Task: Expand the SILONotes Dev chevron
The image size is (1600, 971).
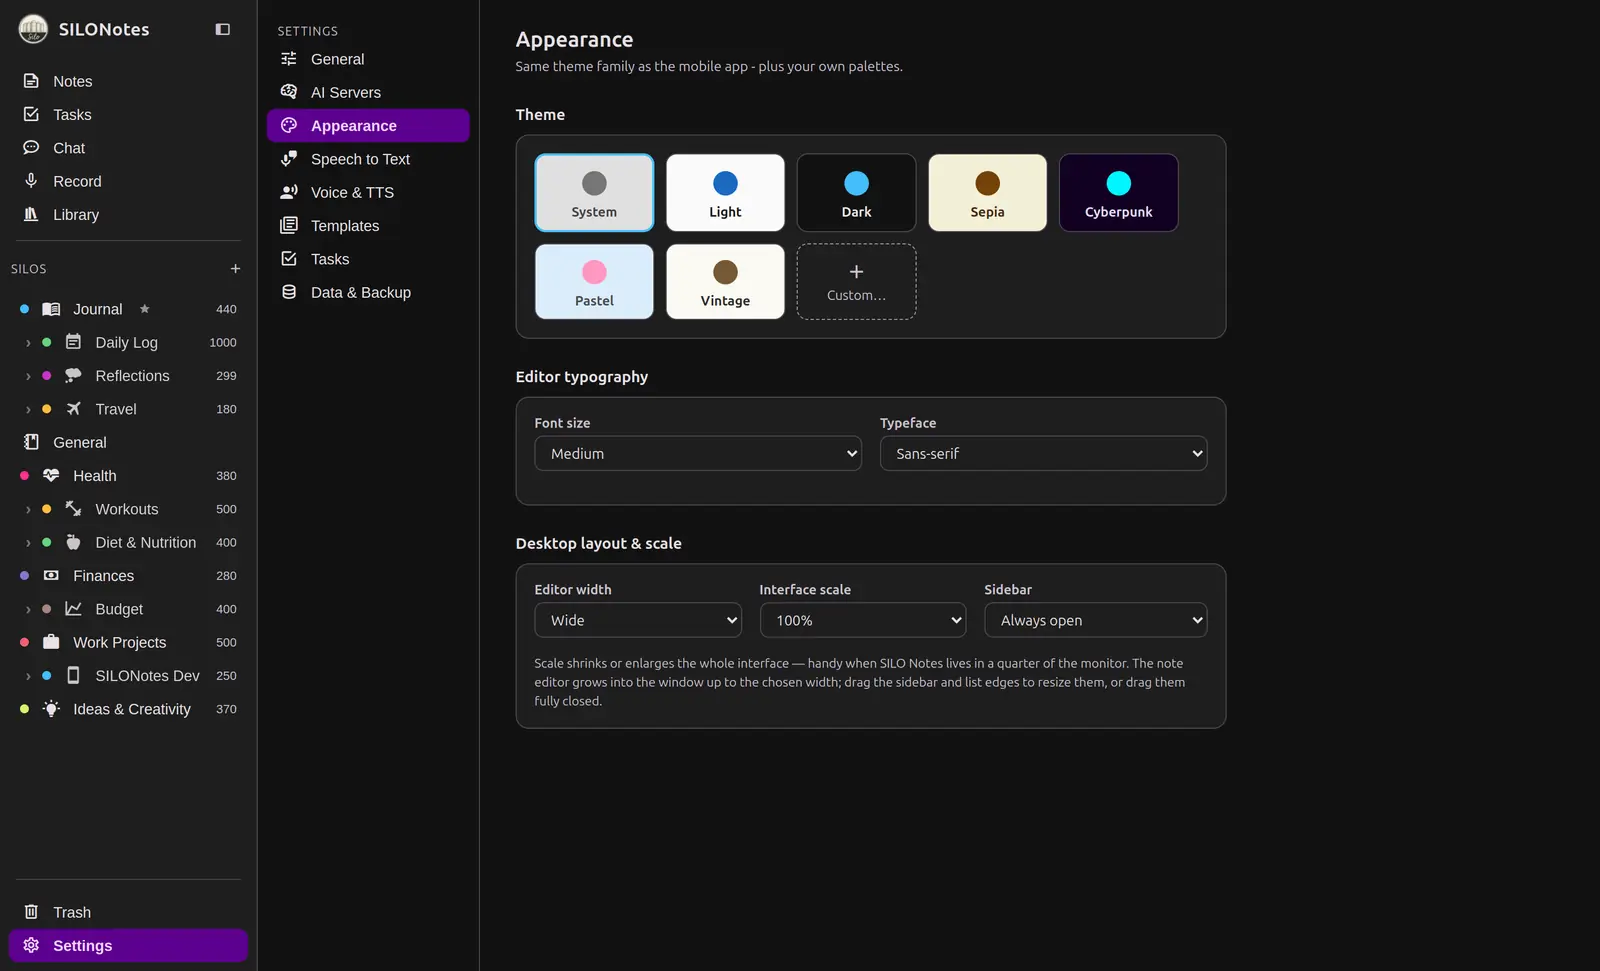Action: click(28, 676)
